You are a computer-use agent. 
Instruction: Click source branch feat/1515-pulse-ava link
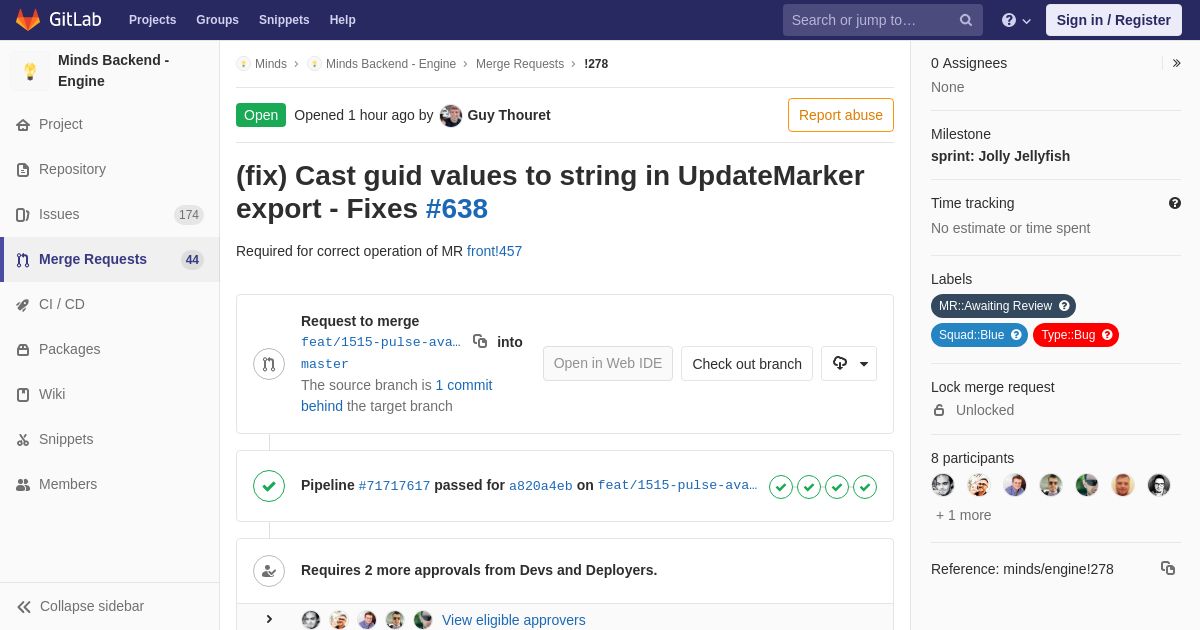coord(381,342)
